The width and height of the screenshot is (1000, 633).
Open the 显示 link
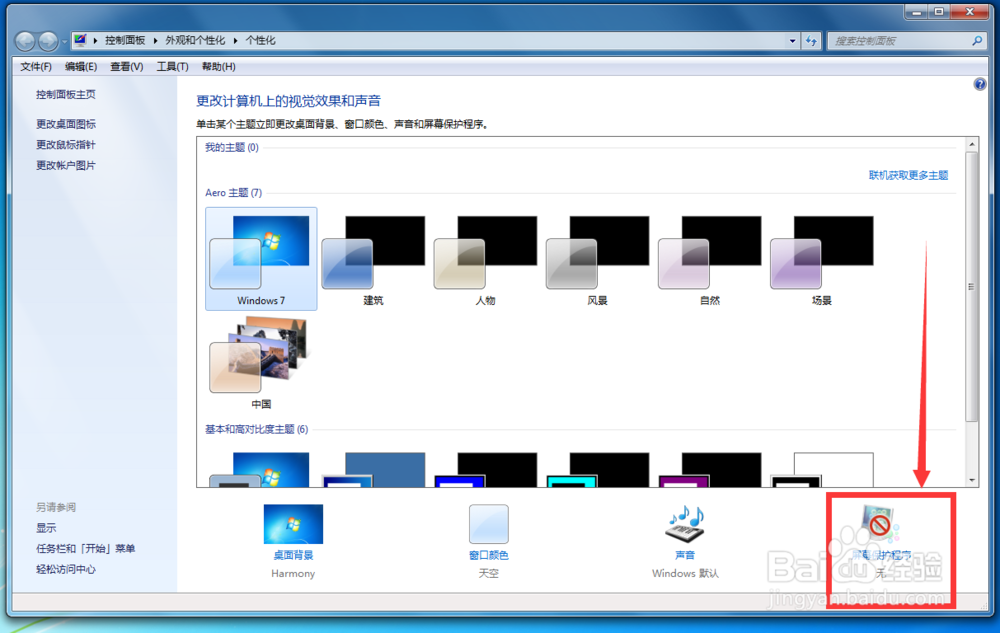click(x=46, y=528)
